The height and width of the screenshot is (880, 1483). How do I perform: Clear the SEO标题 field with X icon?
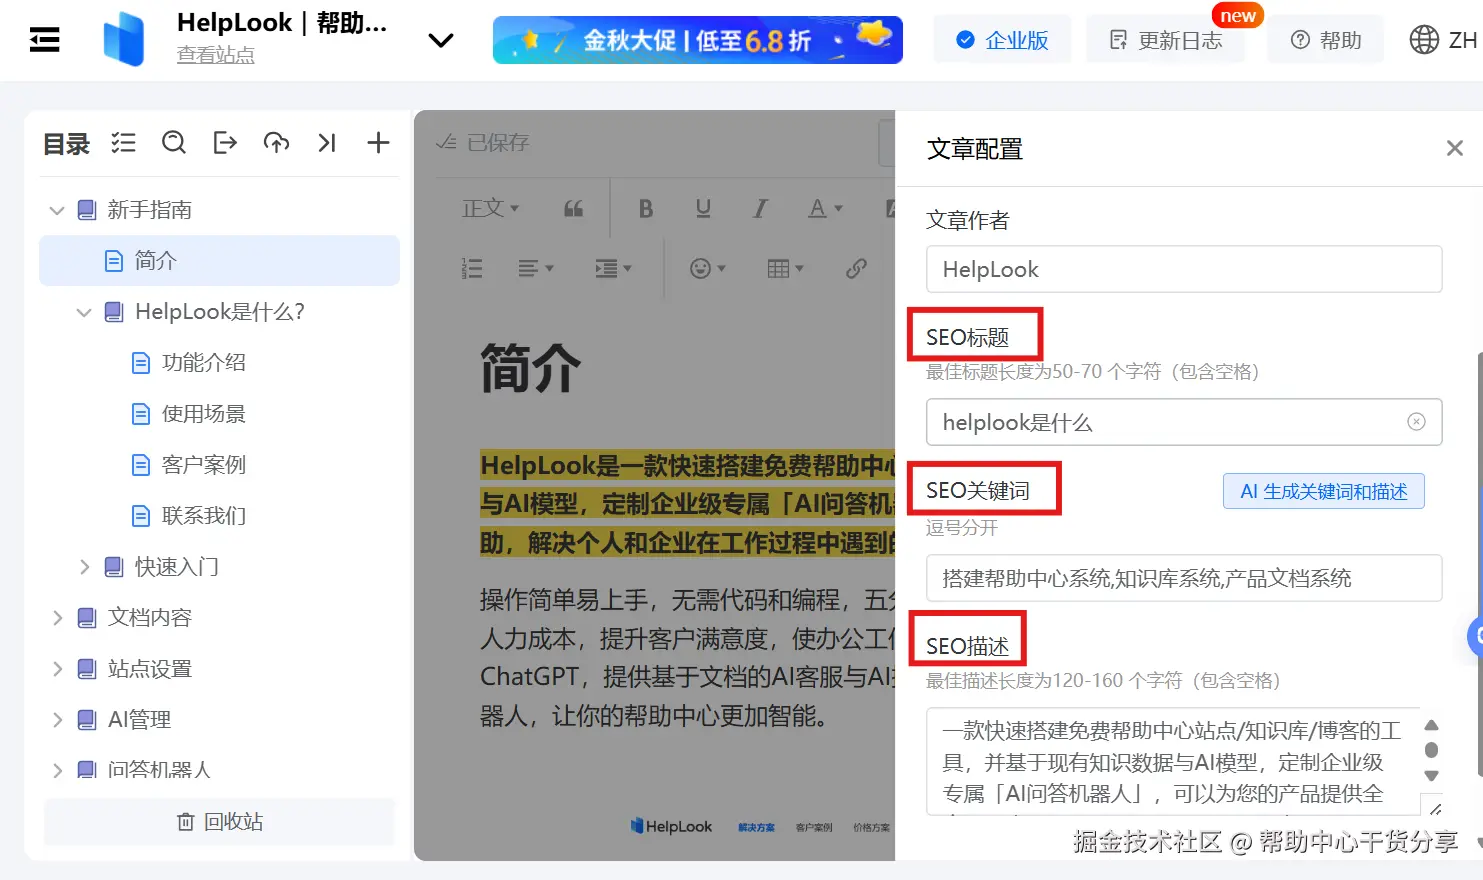click(x=1416, y=422)
